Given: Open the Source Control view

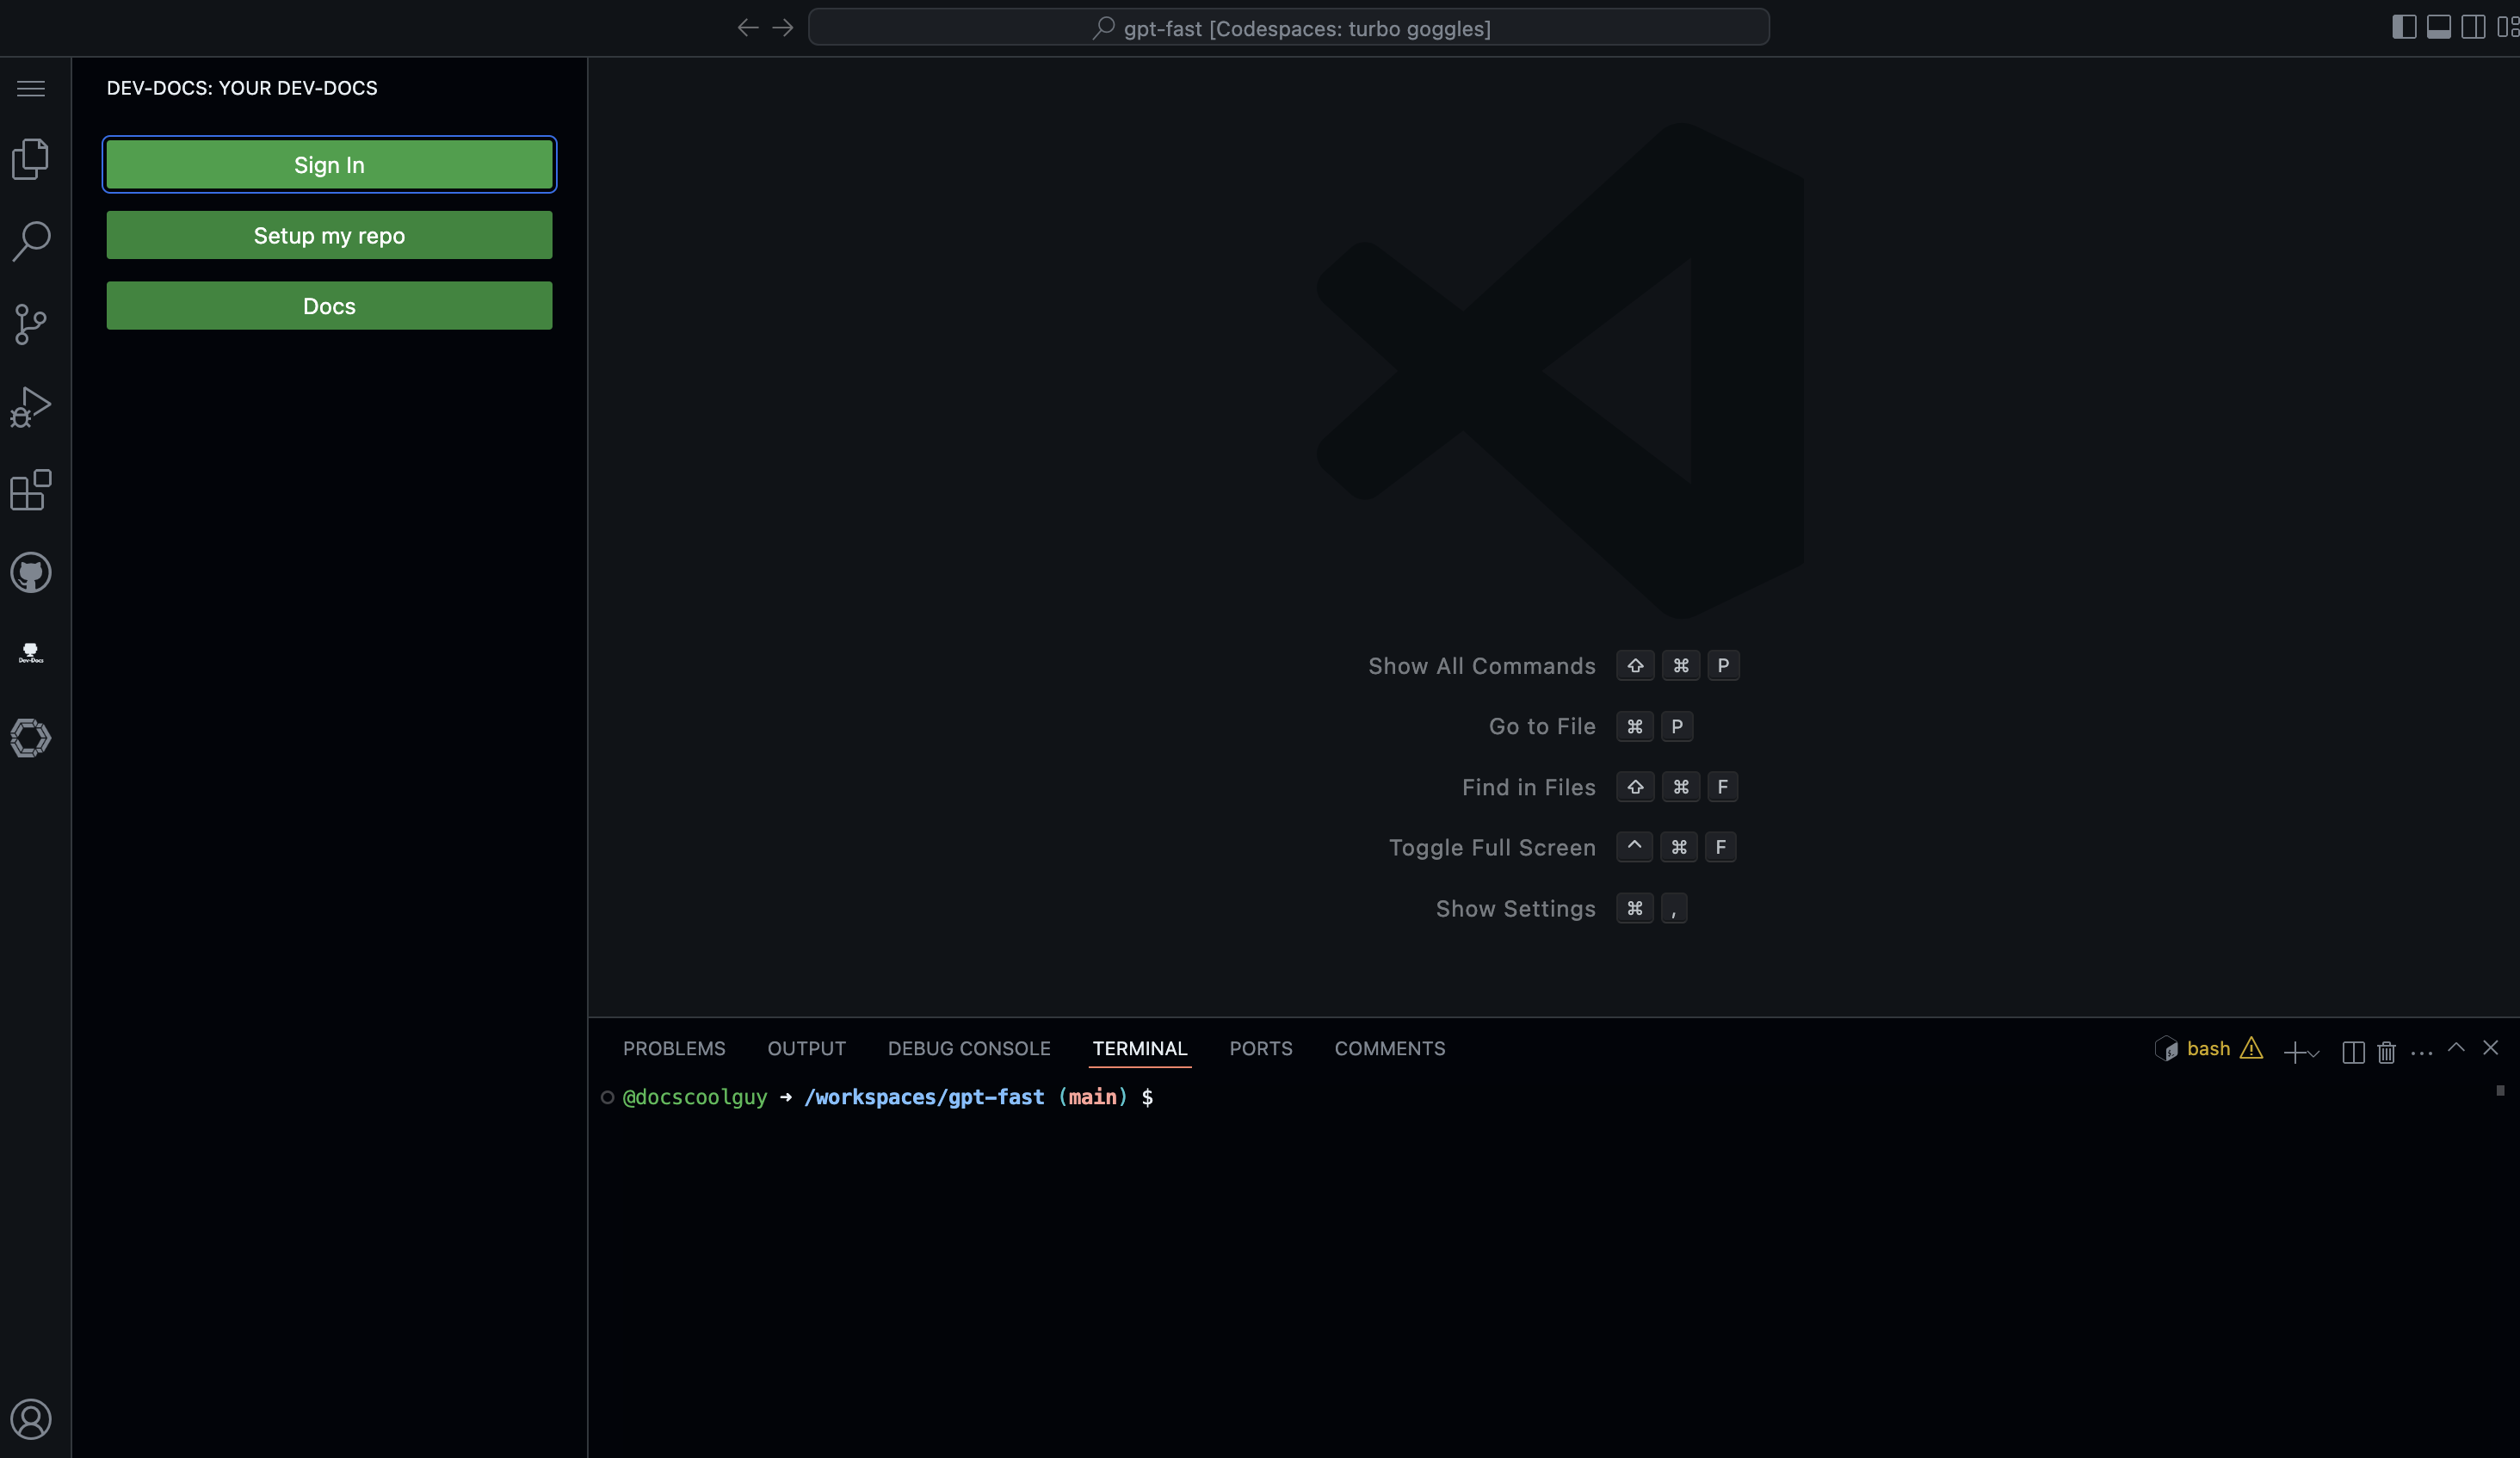Looking at the screenshot, I should (x=31, y=324).
